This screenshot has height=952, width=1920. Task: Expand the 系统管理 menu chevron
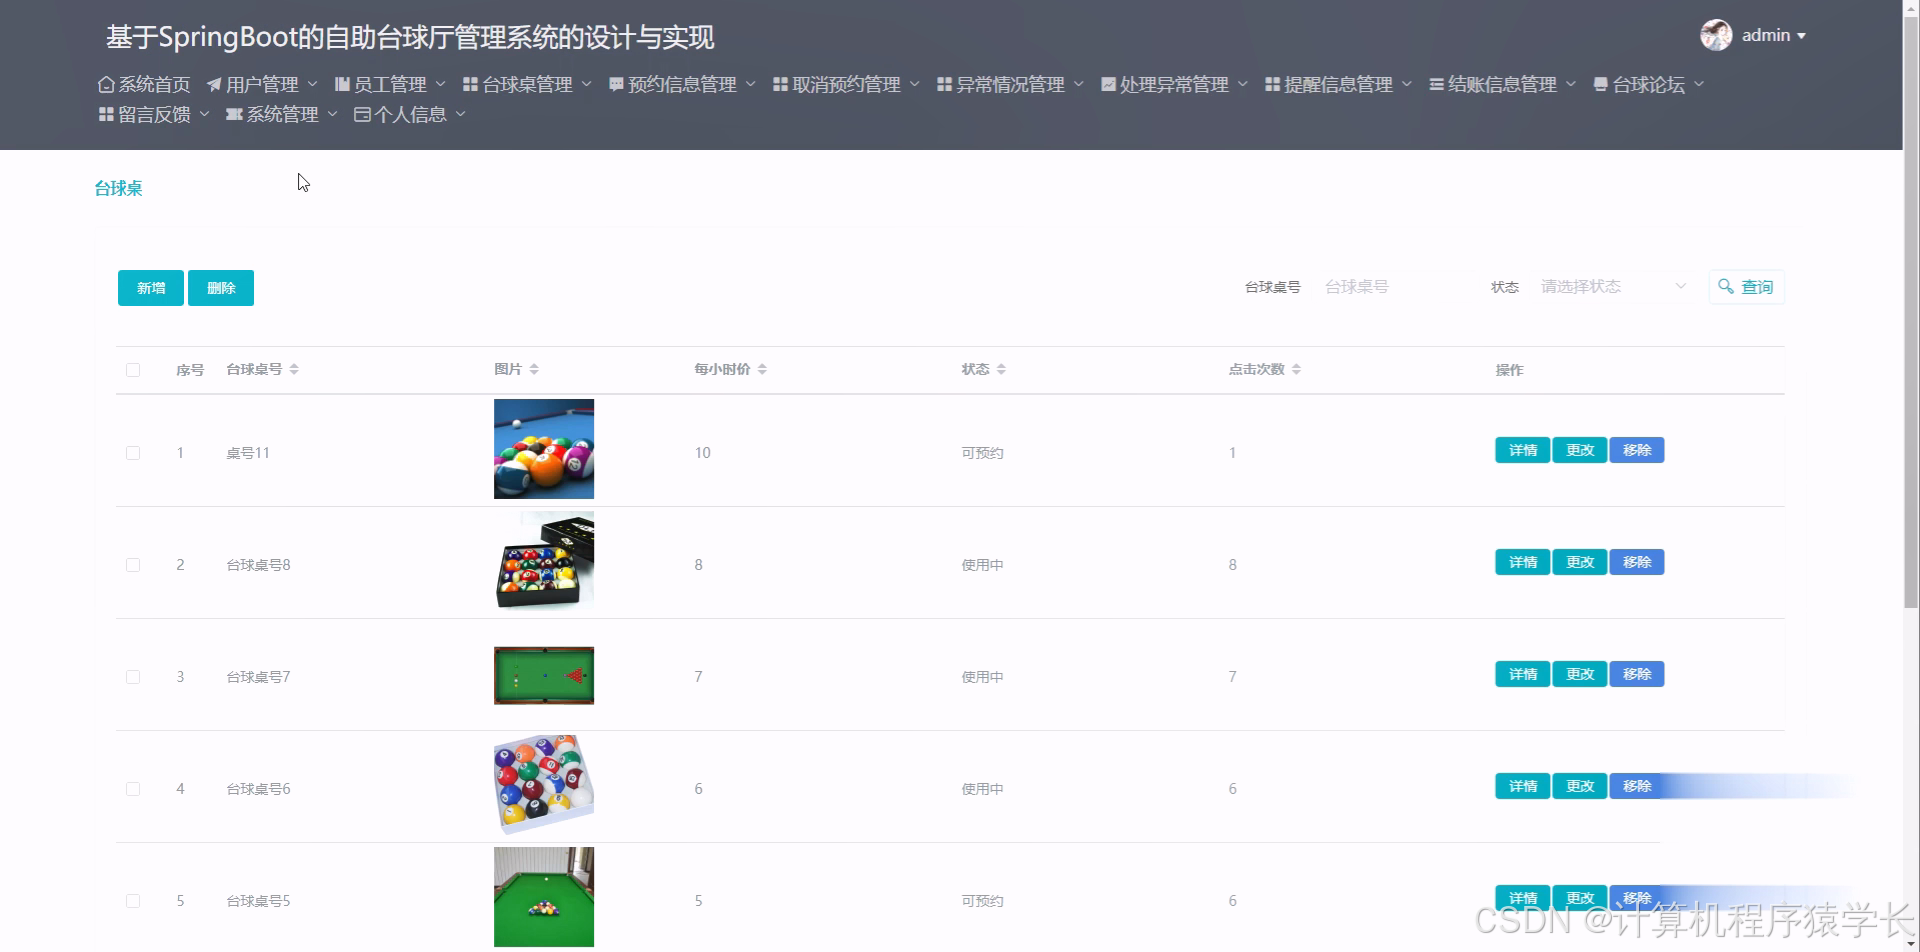333,114
